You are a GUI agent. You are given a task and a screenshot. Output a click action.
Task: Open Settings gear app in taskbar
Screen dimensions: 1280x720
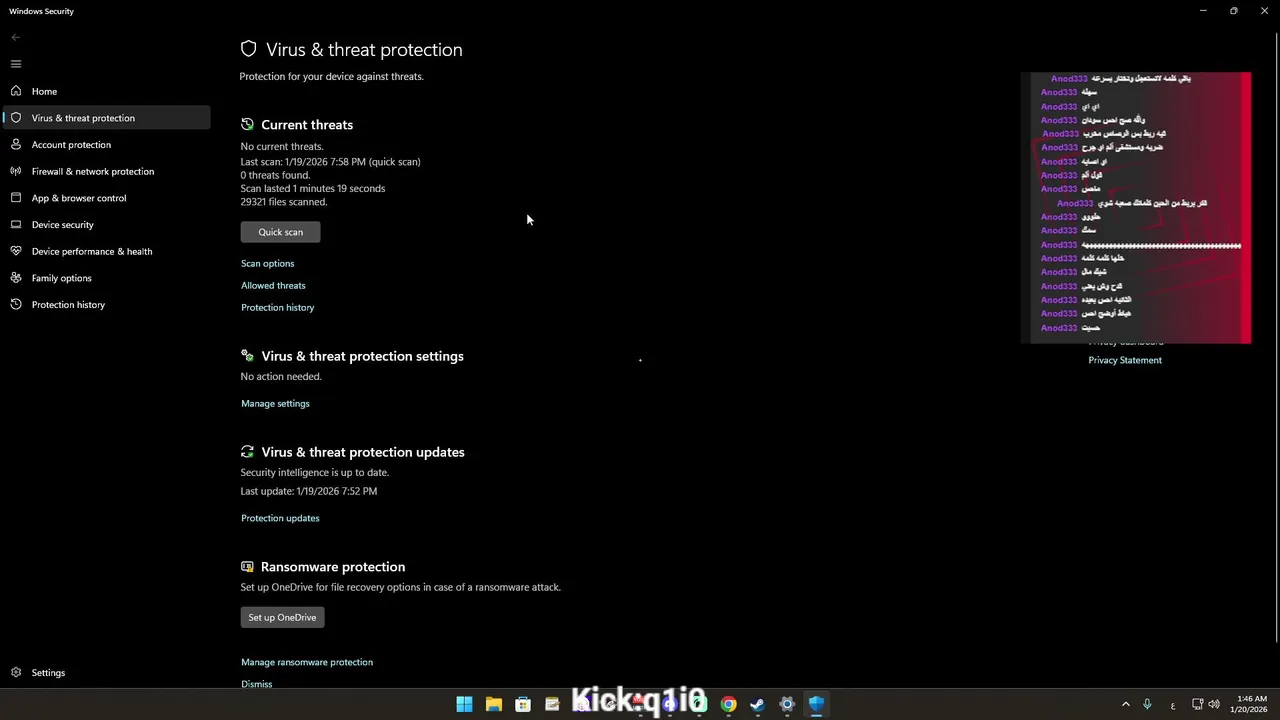[787, 704]
